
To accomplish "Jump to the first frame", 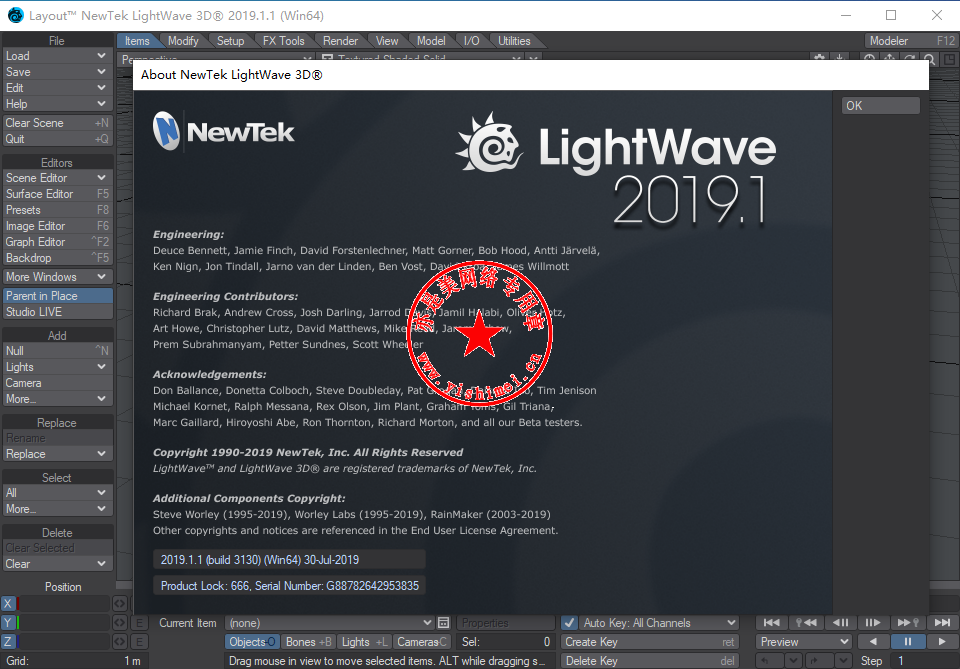I will pos(771,622).
